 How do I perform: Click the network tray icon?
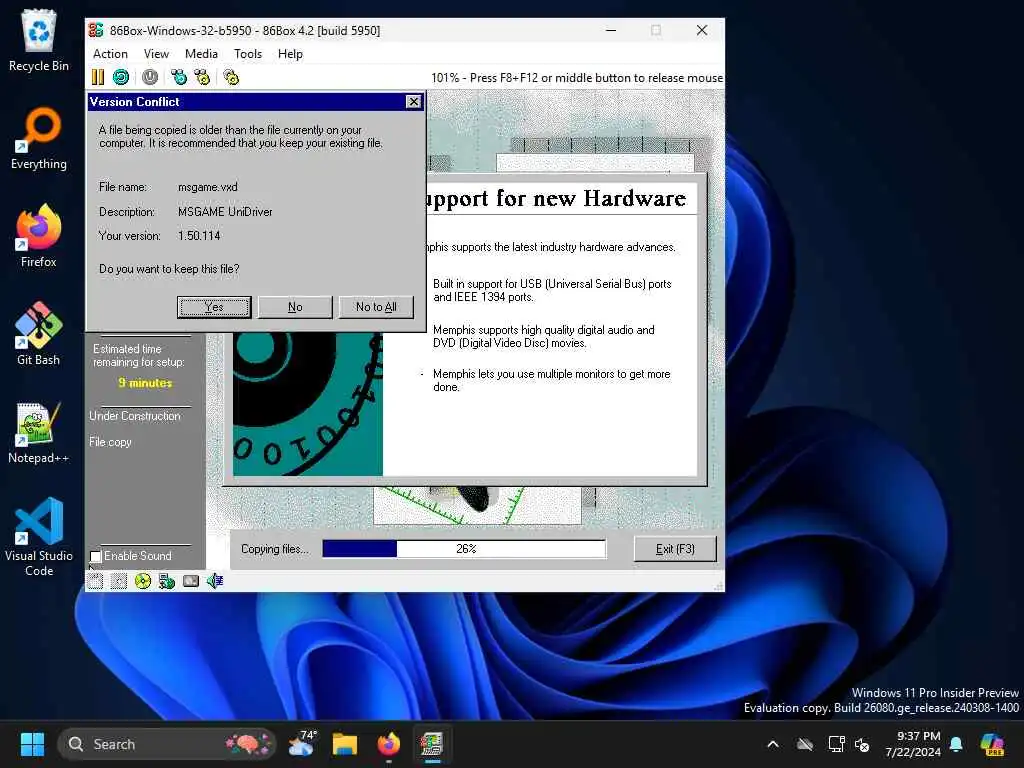click(837, 744)
